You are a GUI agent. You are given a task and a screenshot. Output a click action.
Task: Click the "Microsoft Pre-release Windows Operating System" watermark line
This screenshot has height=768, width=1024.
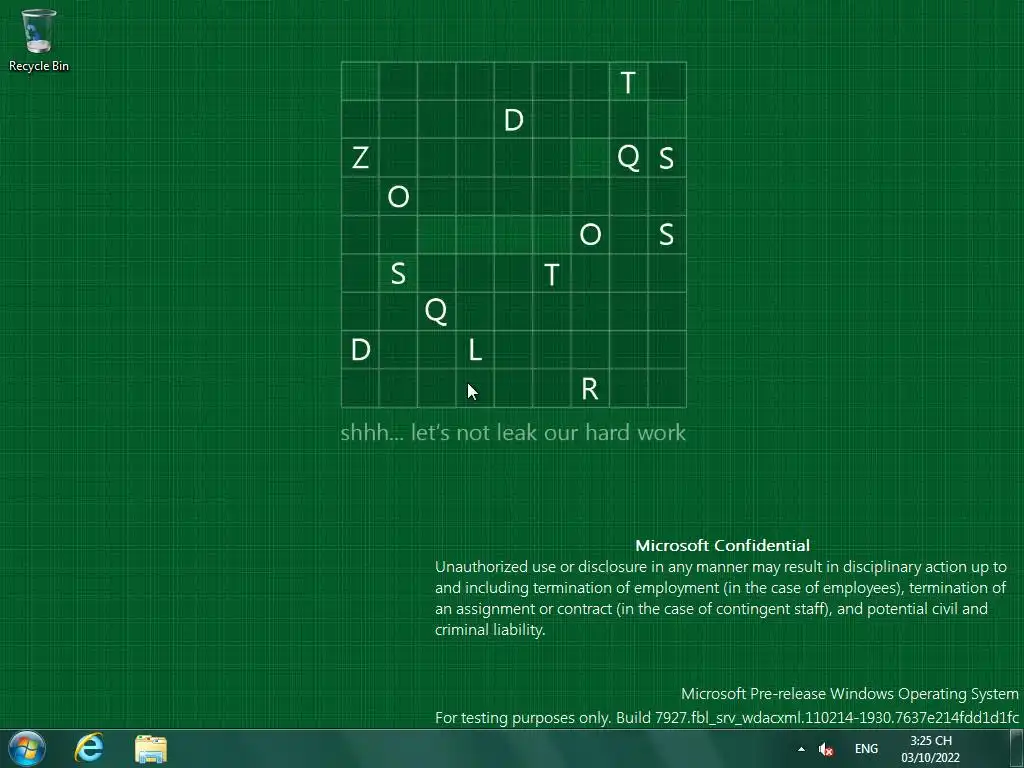(850, 694)
